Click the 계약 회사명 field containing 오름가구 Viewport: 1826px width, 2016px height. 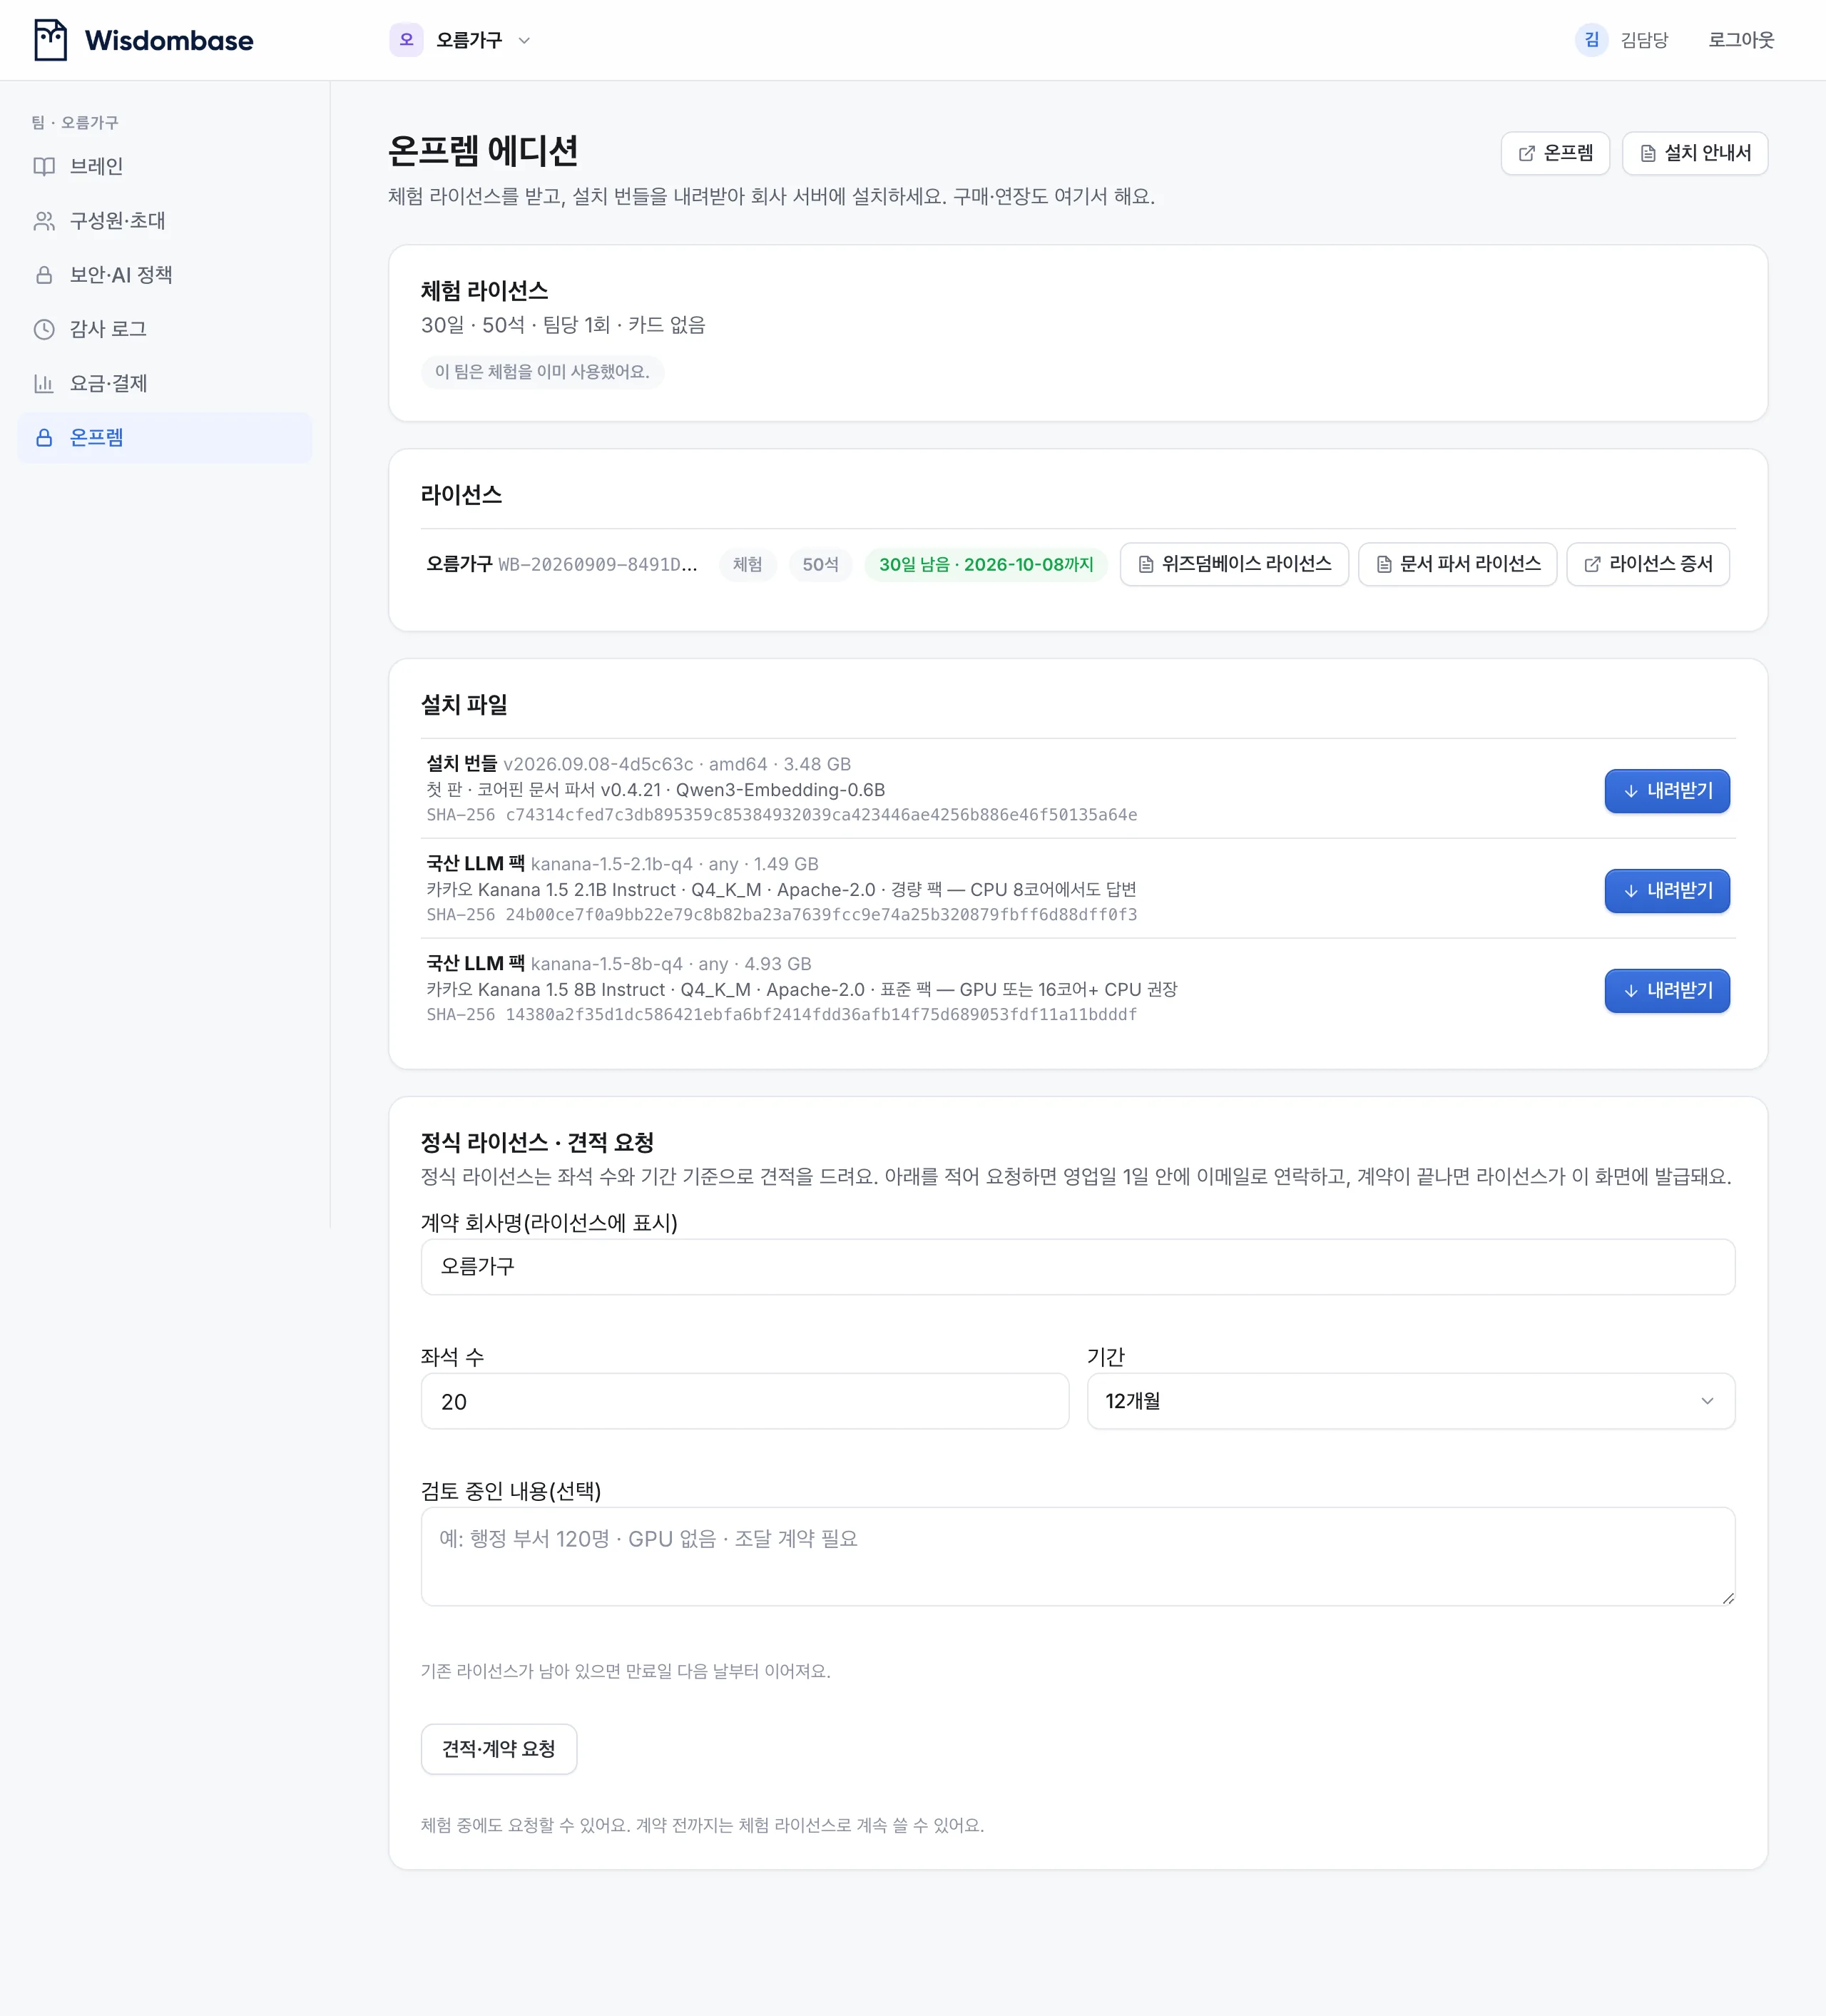tap(1078, 1267)
